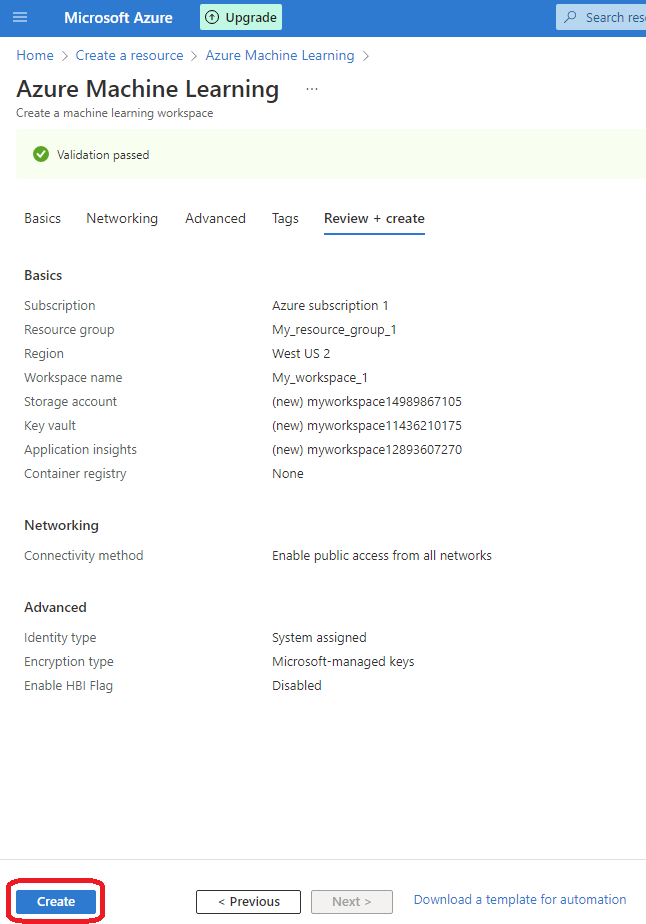
Task: Switch to the Basics tab
Action: 42,219
